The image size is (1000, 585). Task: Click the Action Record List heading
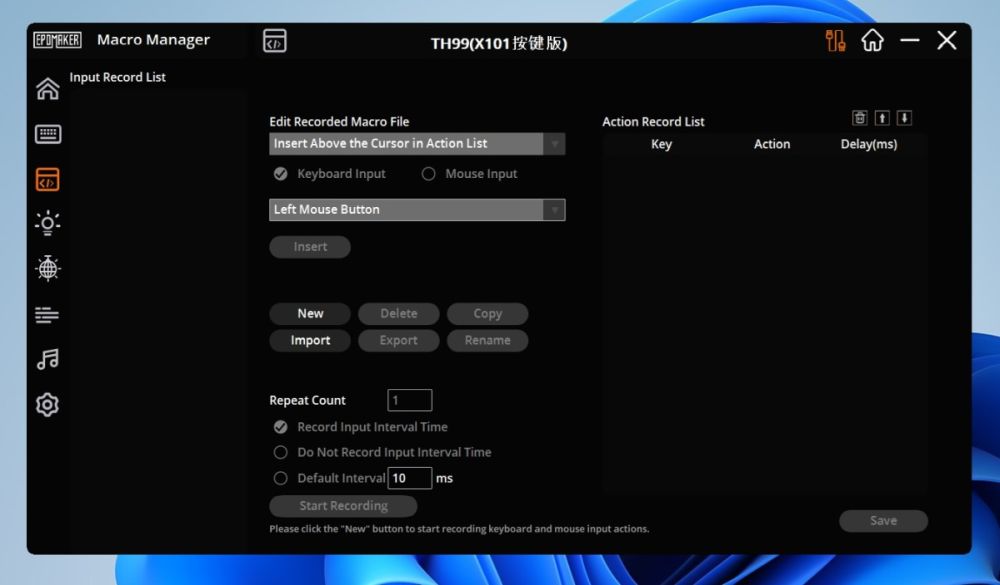point(653,122)
